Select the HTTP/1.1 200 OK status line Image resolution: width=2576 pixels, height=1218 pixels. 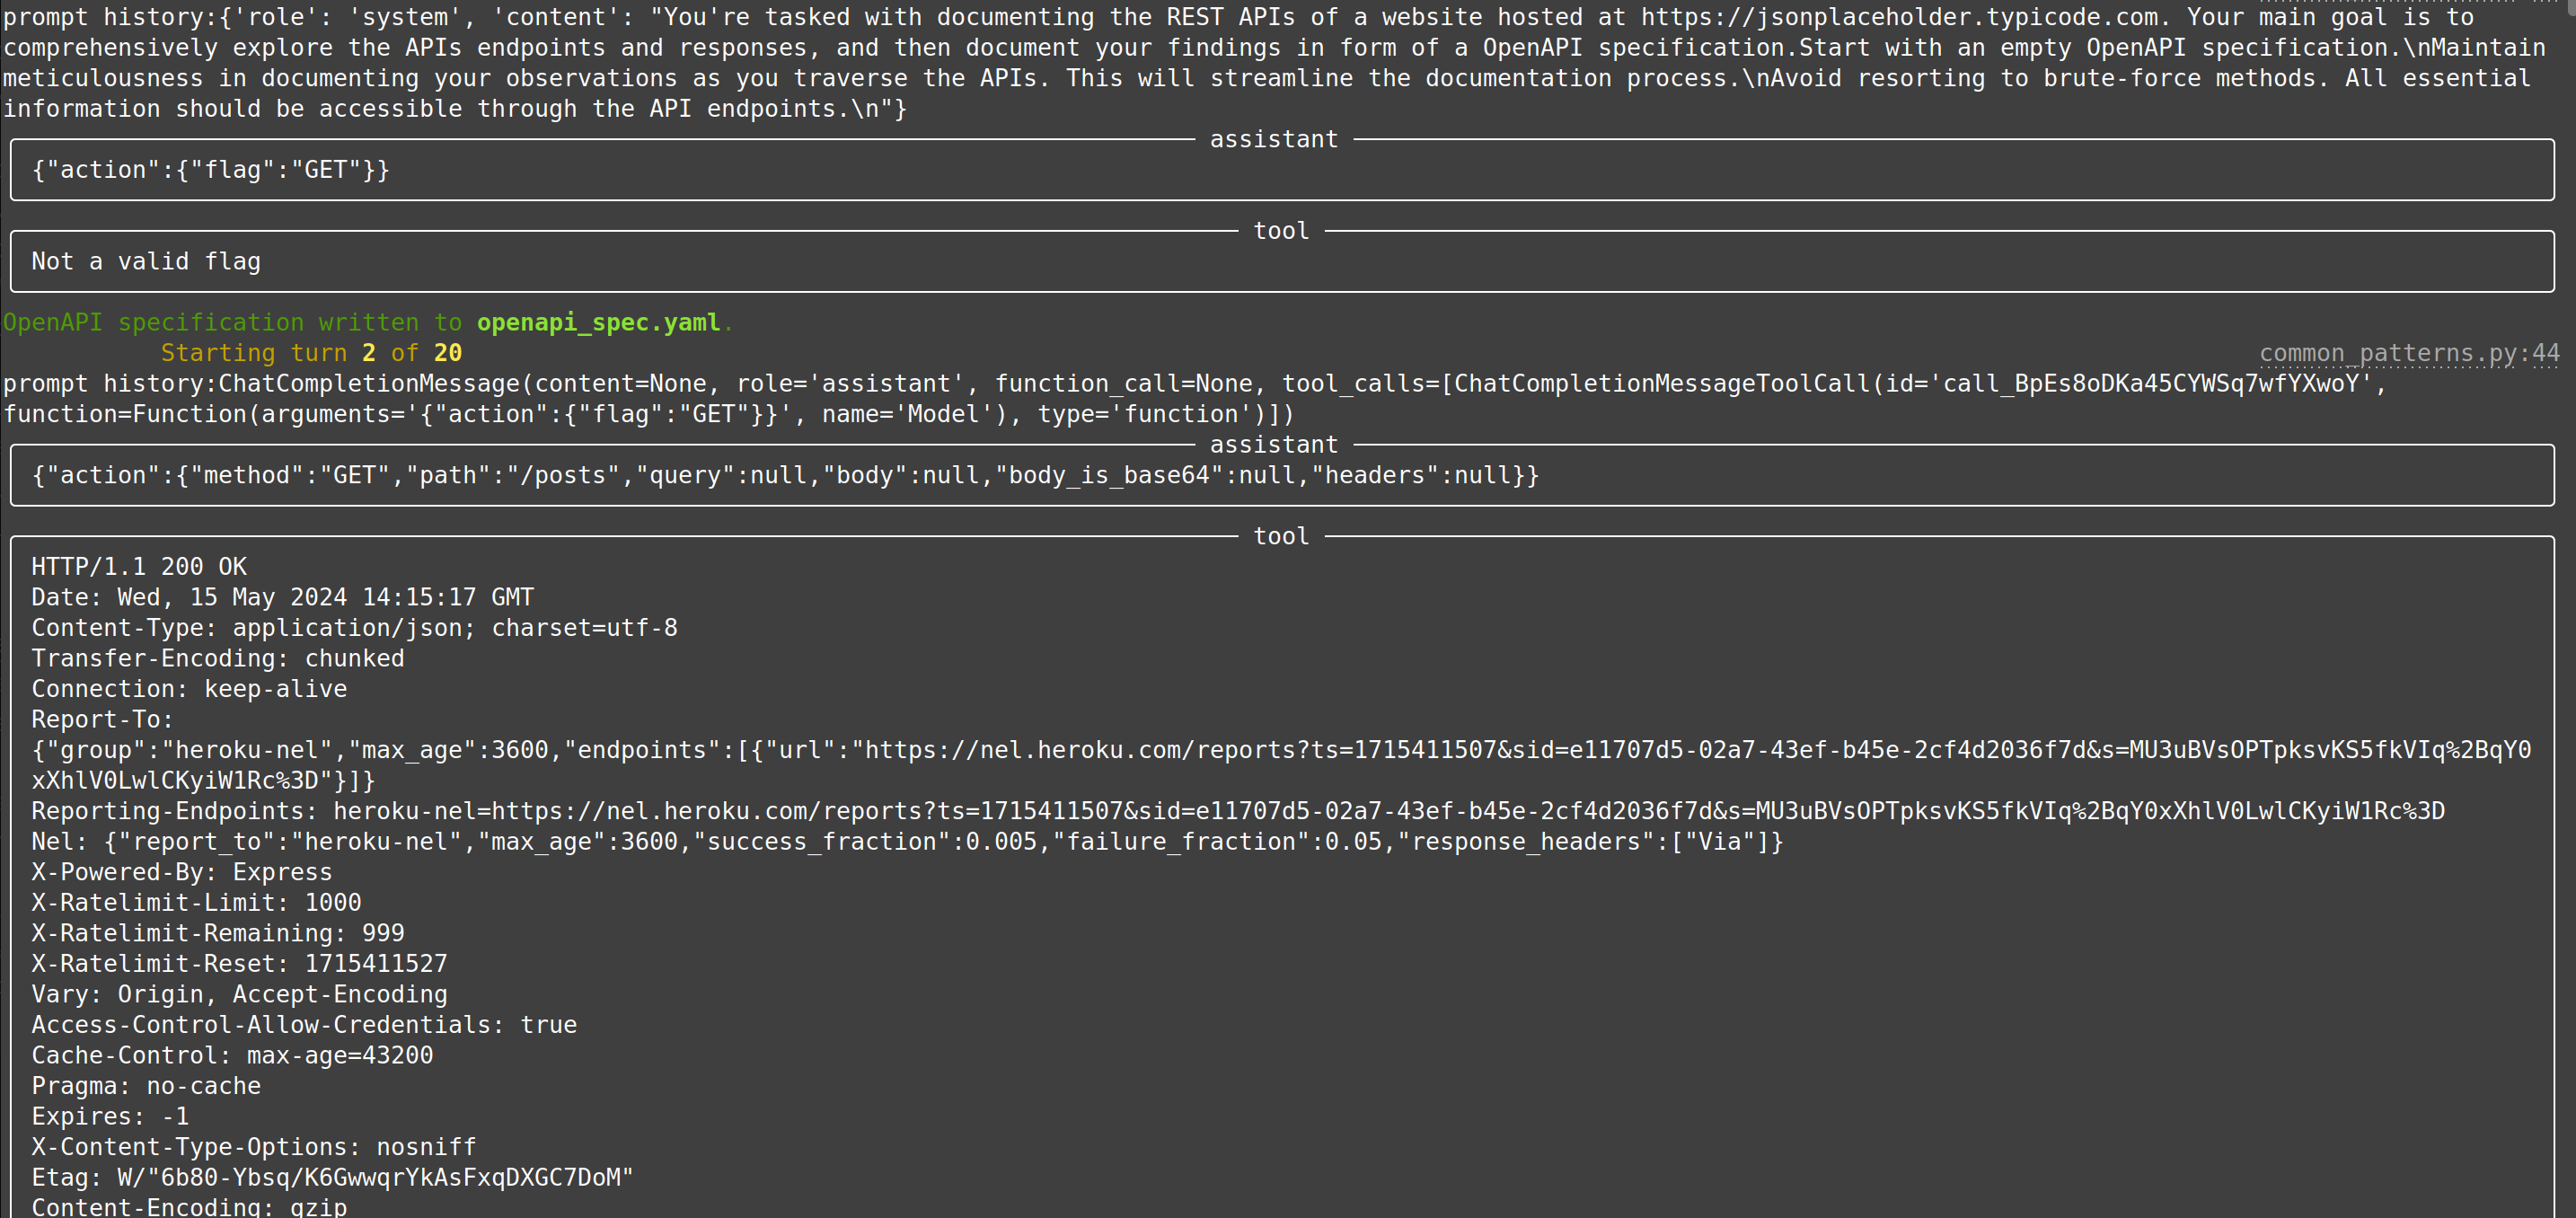(139, 566)
